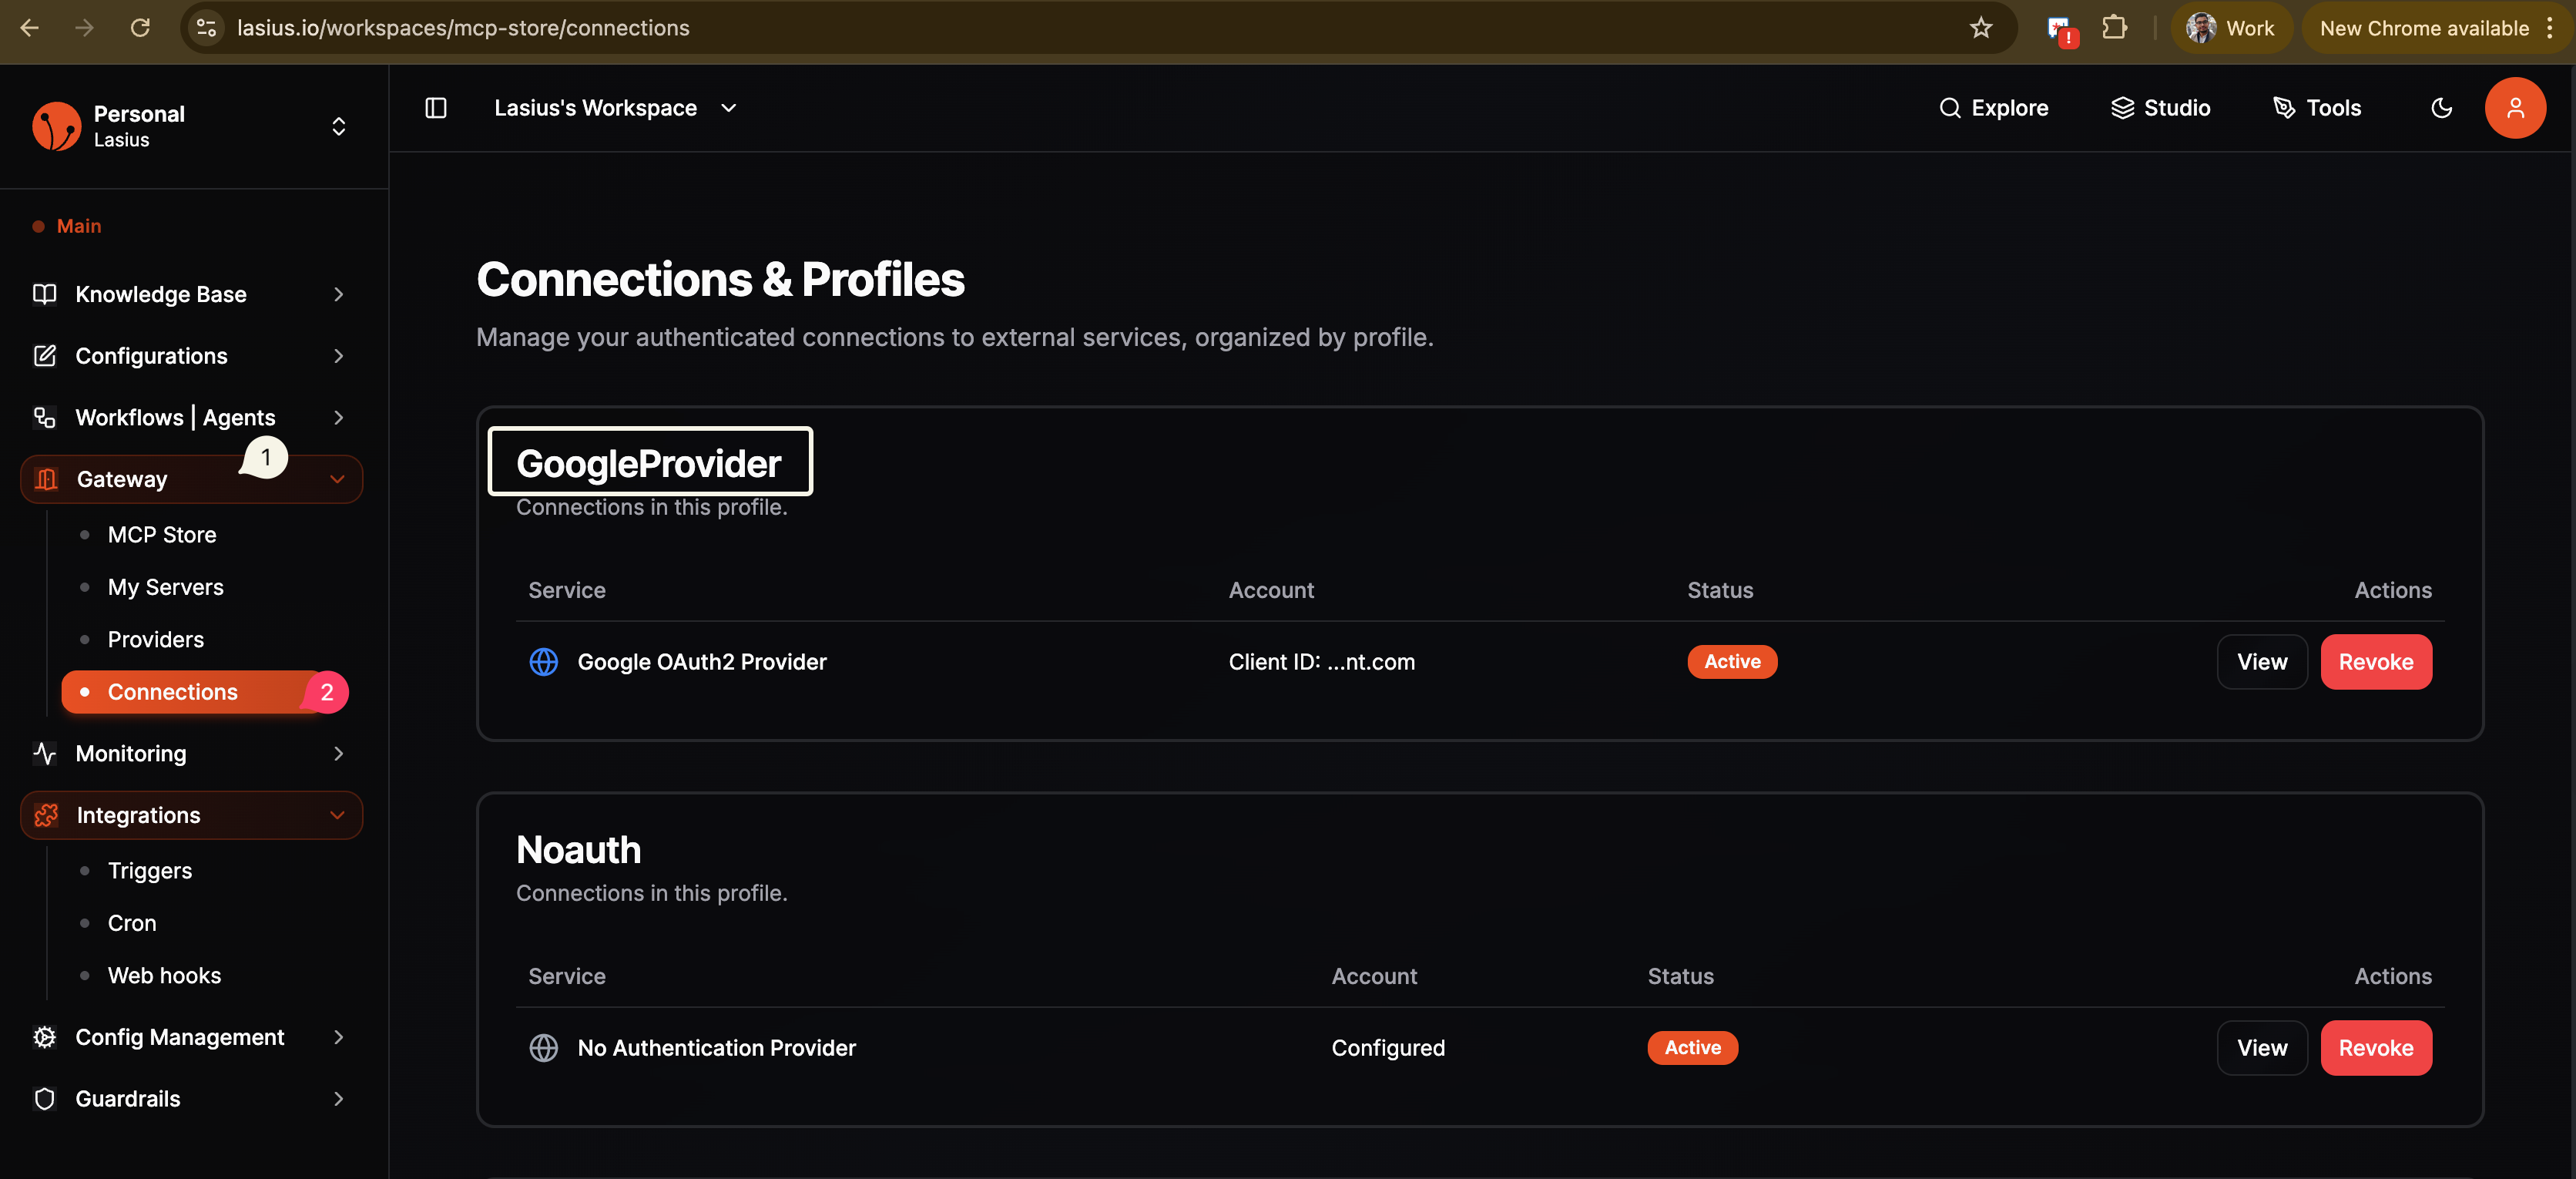Viewport: 2576px width, 1179px height.
Task: Switch to the Work Chrome profile
Action: (x=2232, y=27)
